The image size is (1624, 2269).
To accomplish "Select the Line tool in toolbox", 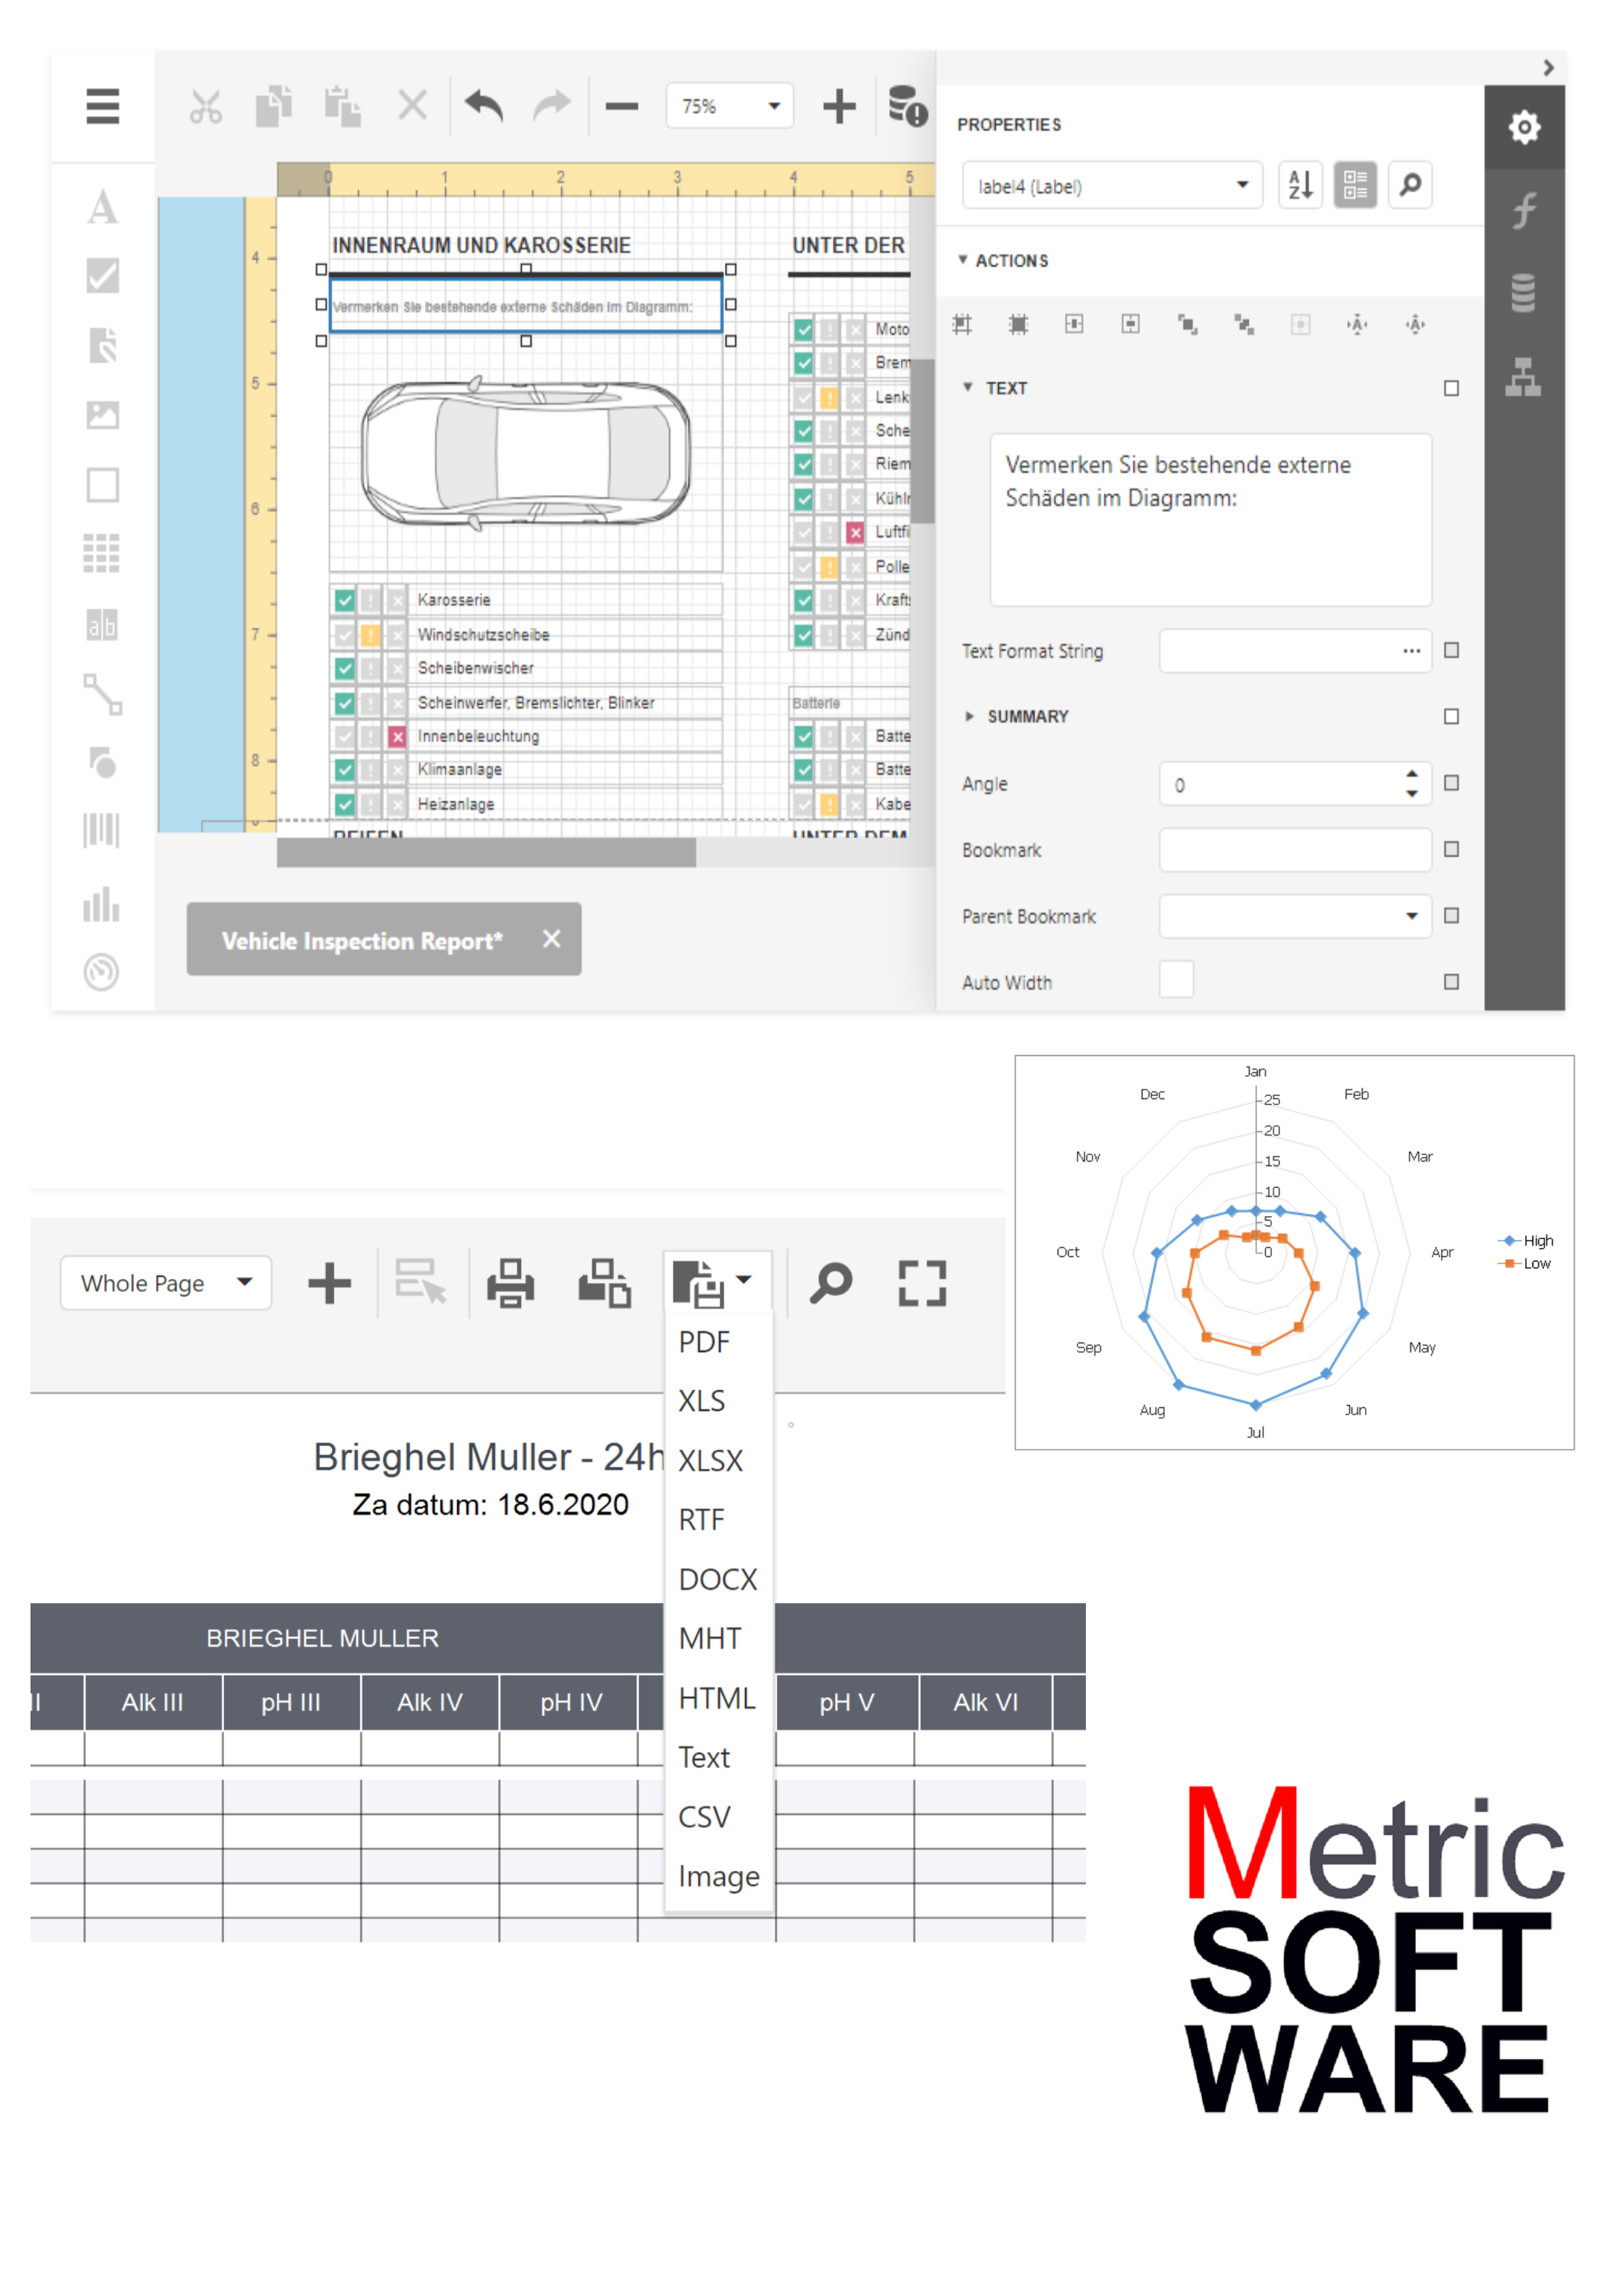I will [102, 694].
